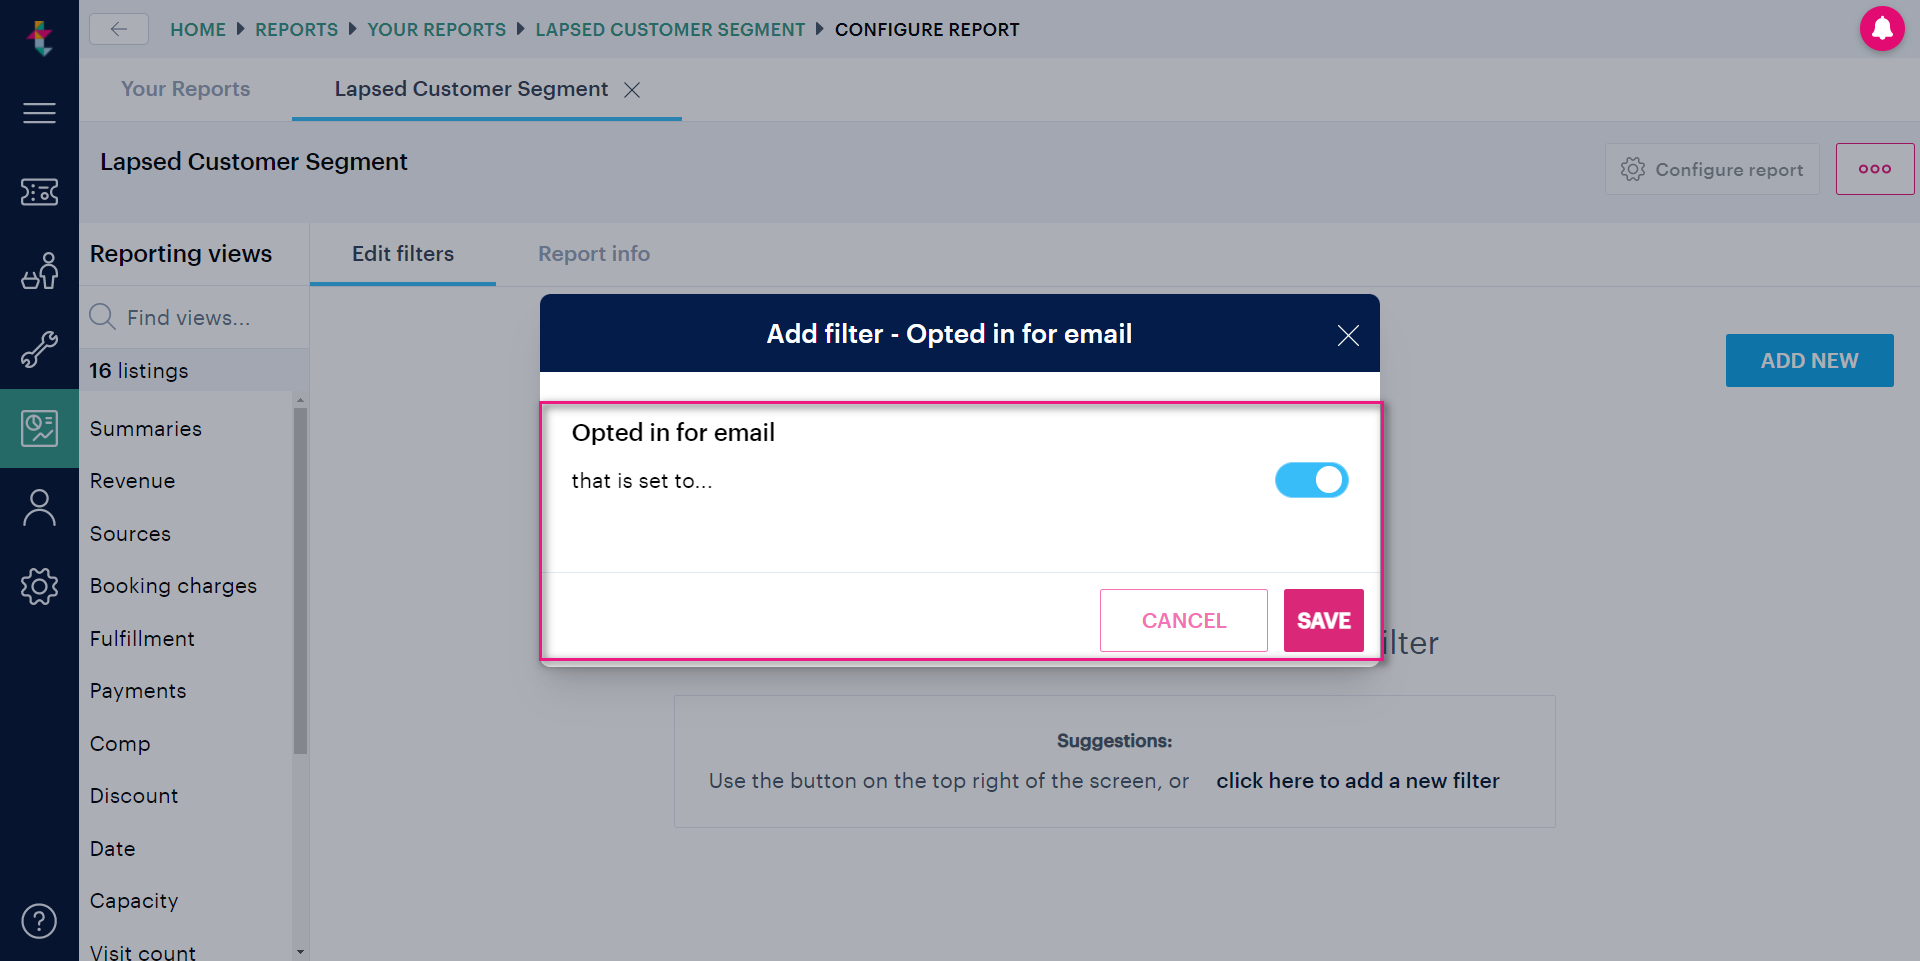Switch to the Your Reports tab
The image size is (1920, 961).
coord(186,89)
